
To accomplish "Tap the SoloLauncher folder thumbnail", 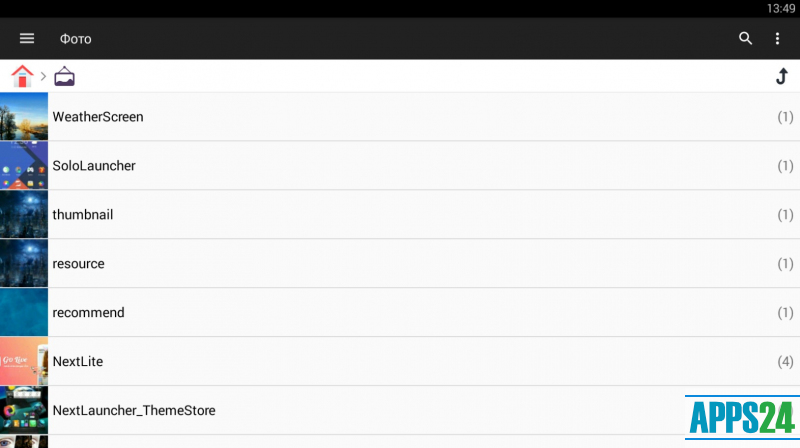I will [x=24, y=166].
